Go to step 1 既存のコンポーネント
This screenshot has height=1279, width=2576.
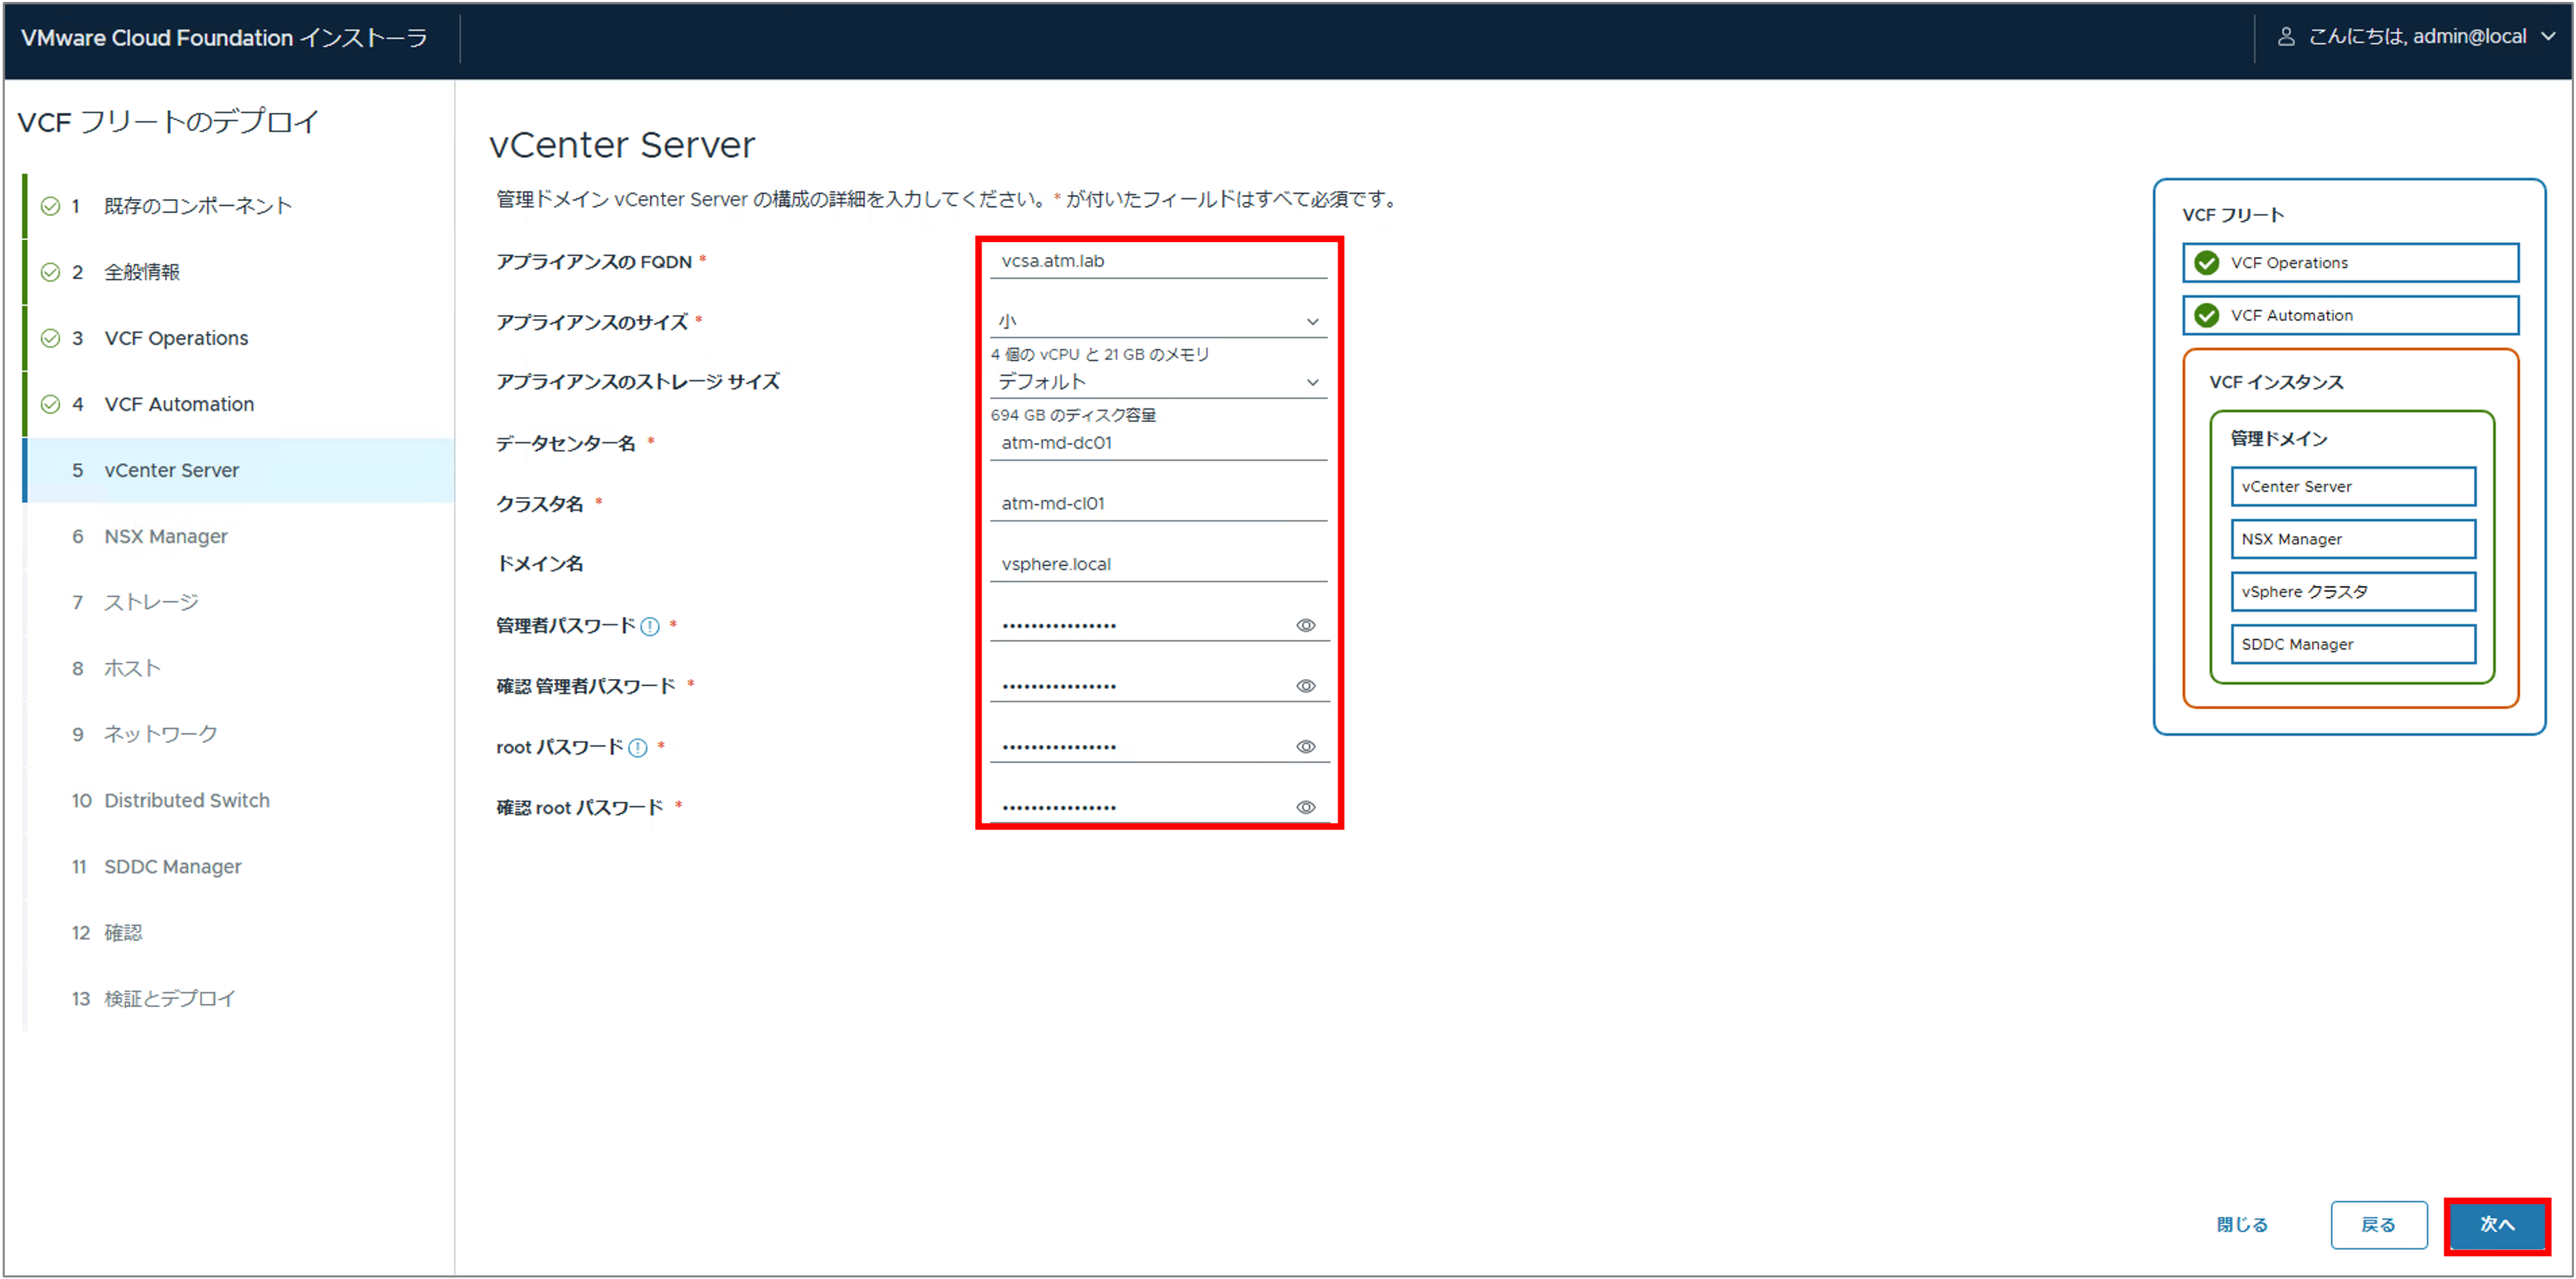click(240, 206)
